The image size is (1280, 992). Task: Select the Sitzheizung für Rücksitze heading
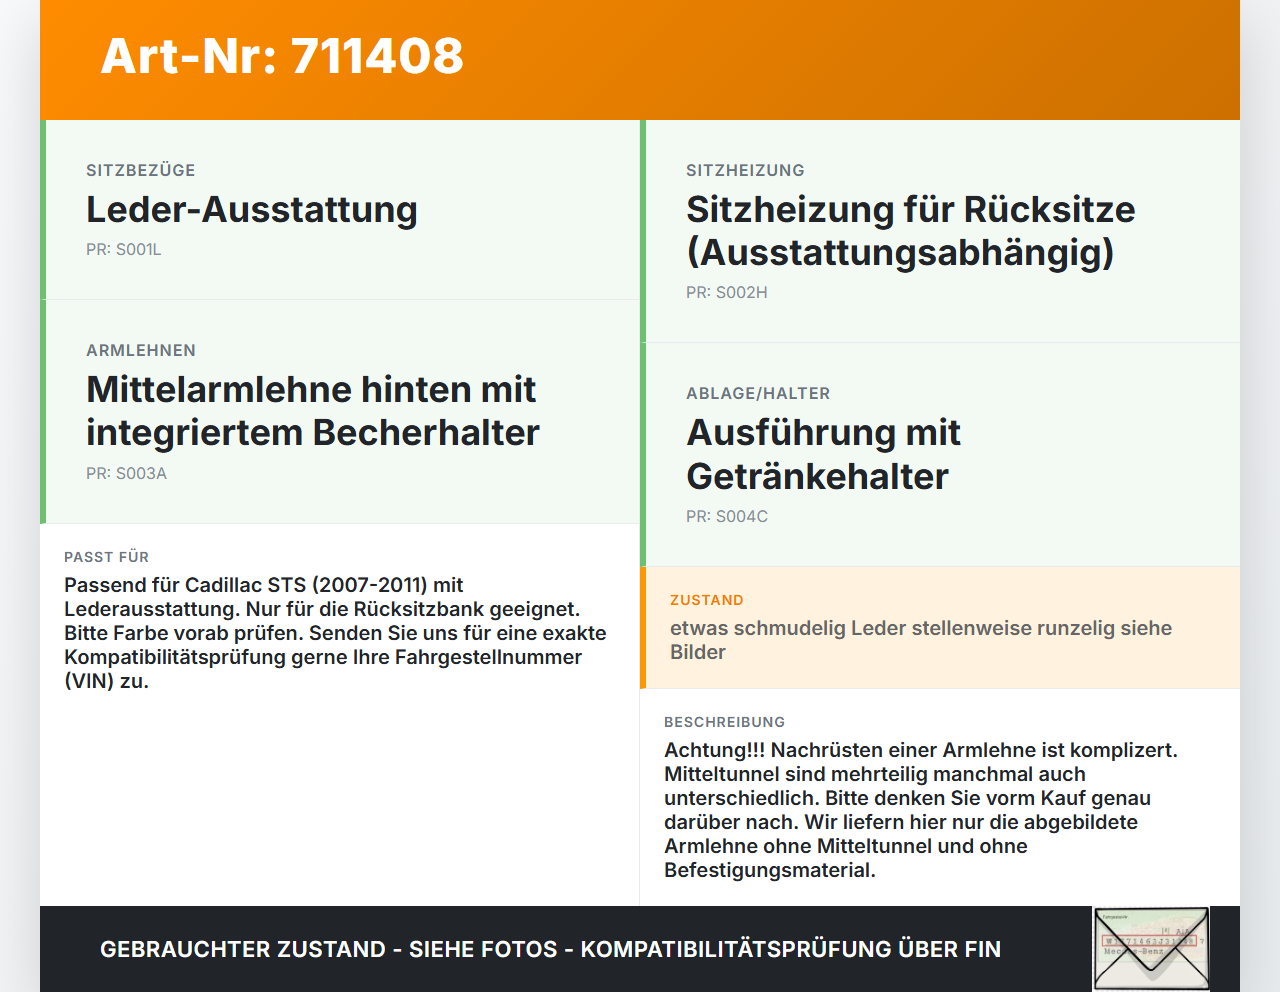[911, 231]
